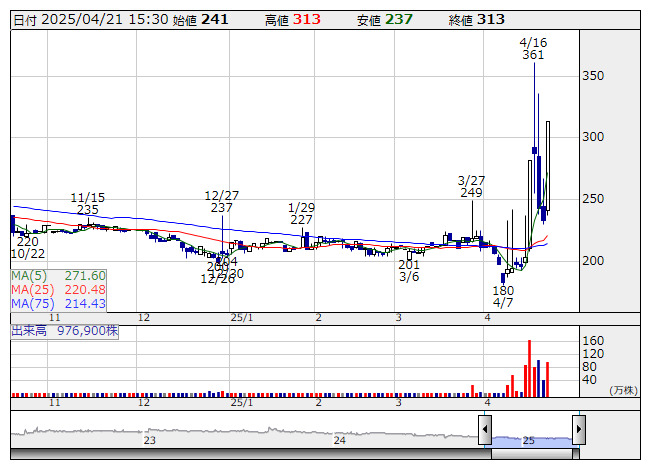Image resolution: width=653 pixels, height=470 pixels.
Task: Click the 4/16 361 peak label
Action: click(533, 49)
